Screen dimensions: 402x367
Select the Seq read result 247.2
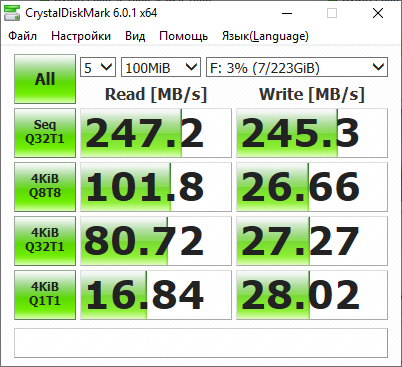click(156, 133)
